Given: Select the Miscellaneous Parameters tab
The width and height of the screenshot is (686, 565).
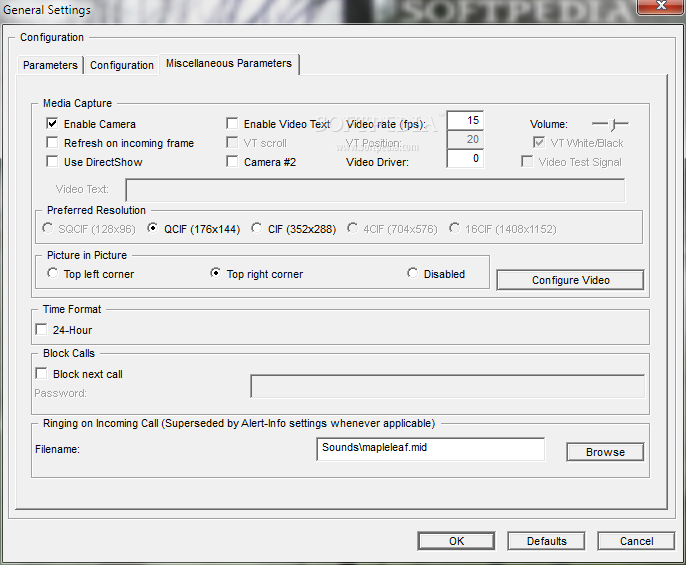Looking at the screenshot, I should [229, 63].
